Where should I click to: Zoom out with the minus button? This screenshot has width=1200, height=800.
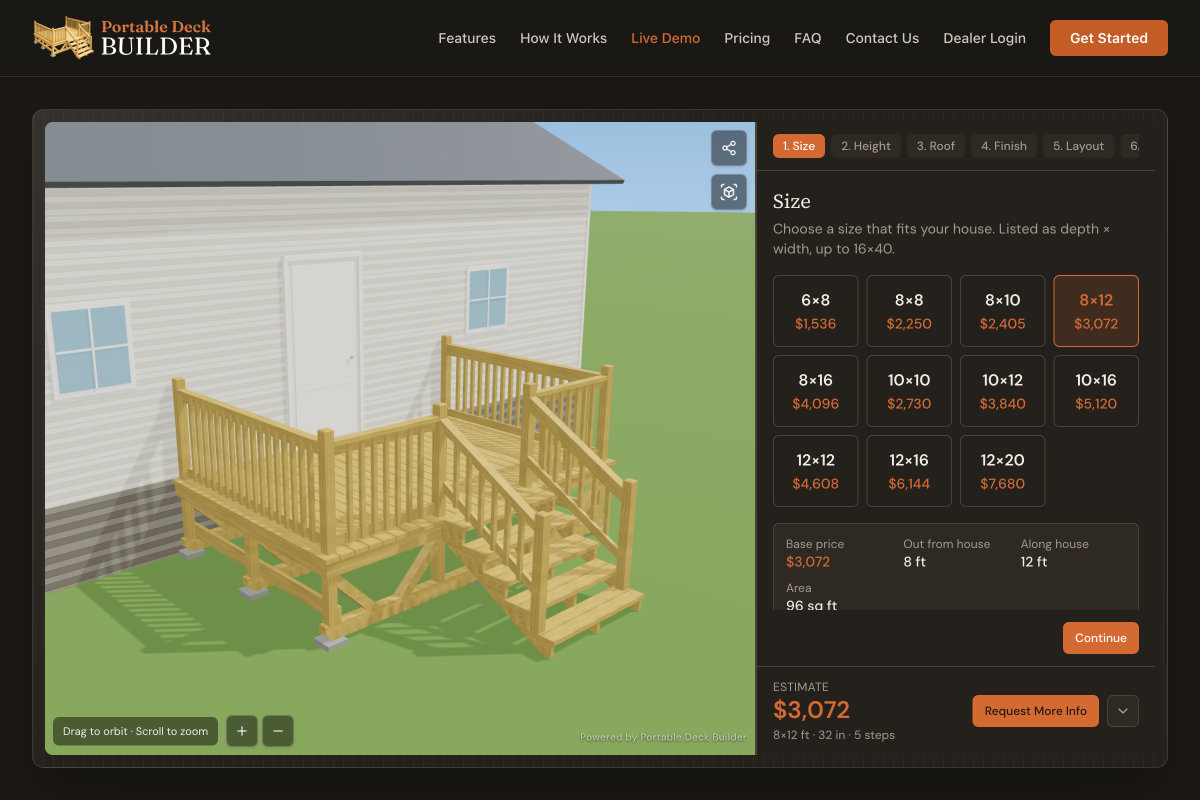278,731
